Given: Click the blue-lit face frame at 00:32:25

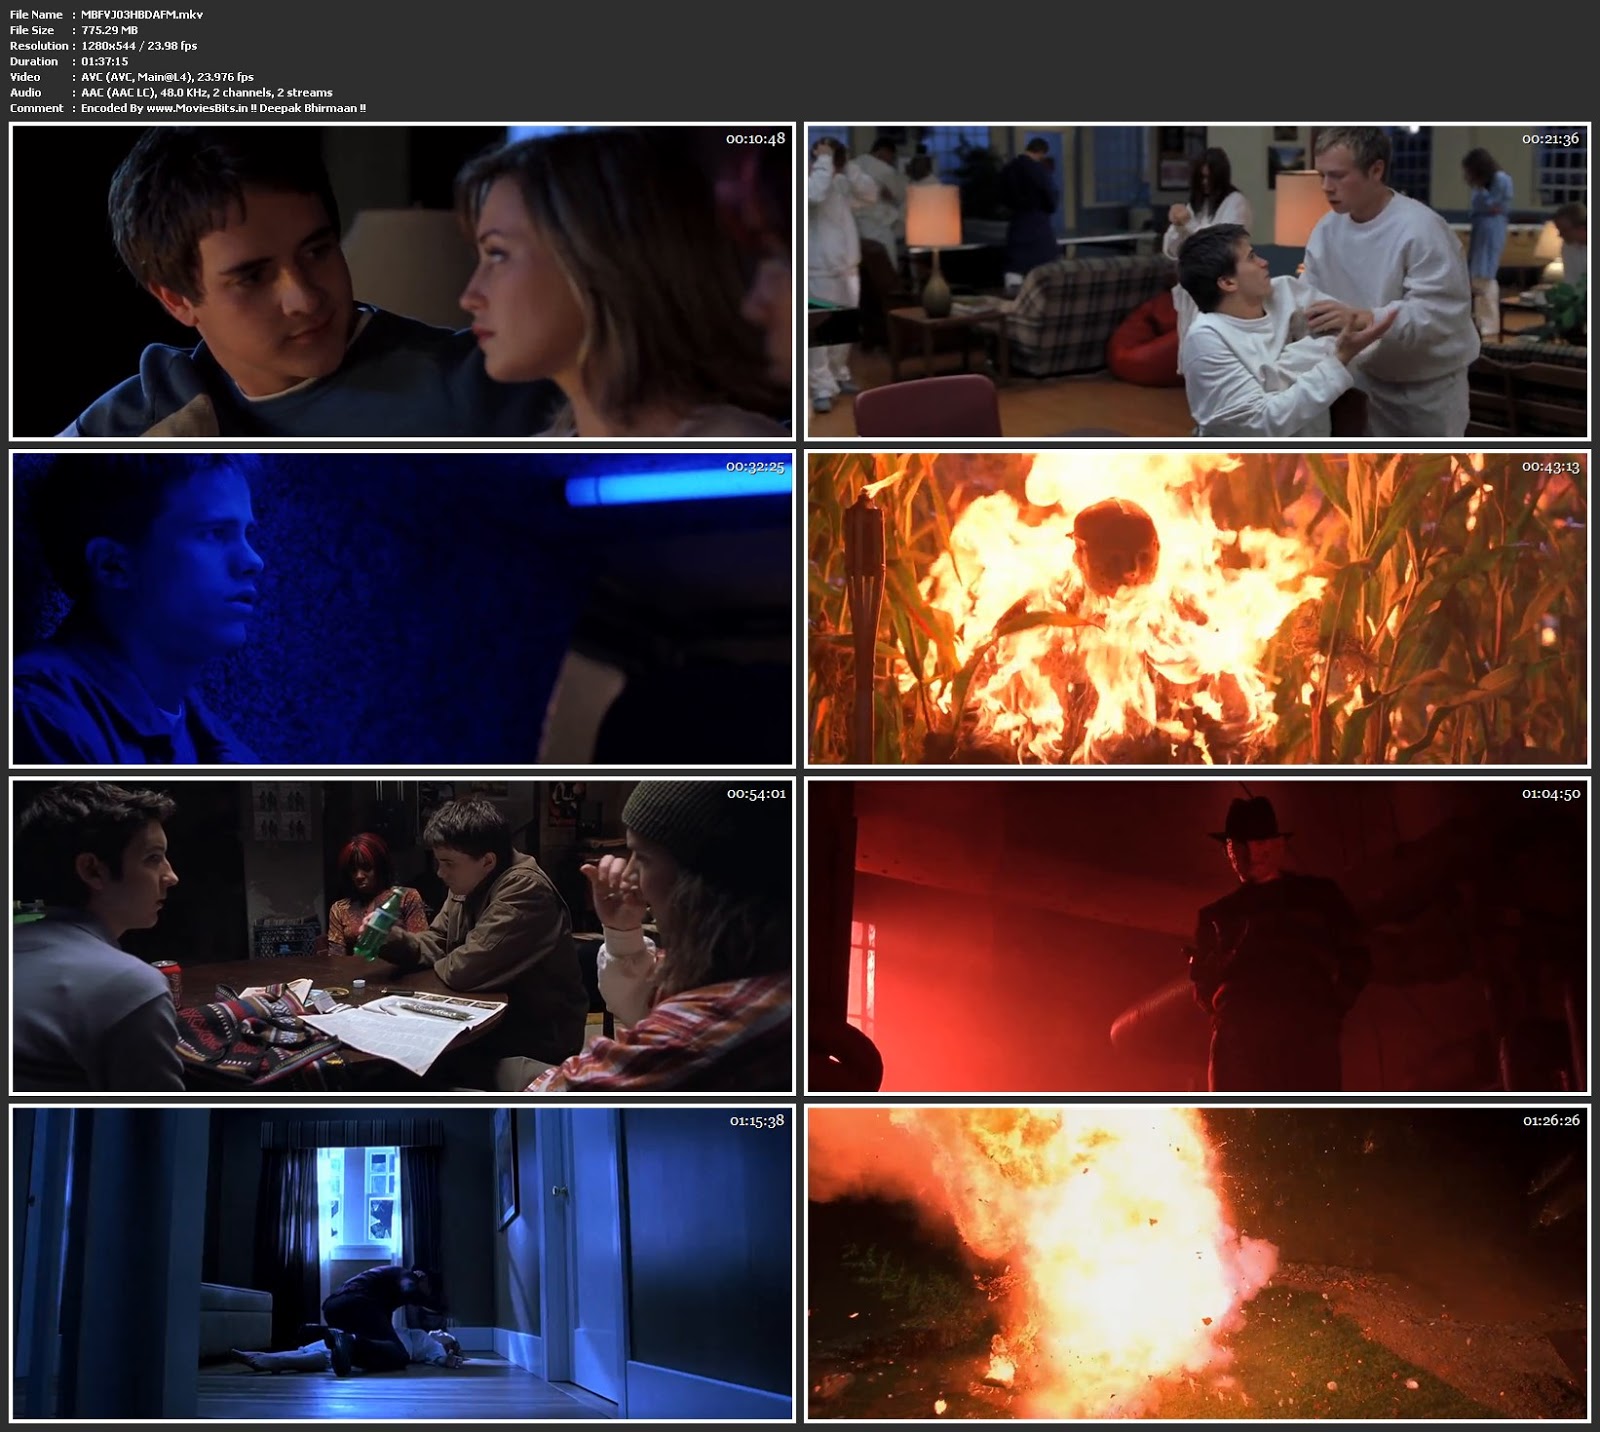Looking at the screenshot, I should [401, 608].
